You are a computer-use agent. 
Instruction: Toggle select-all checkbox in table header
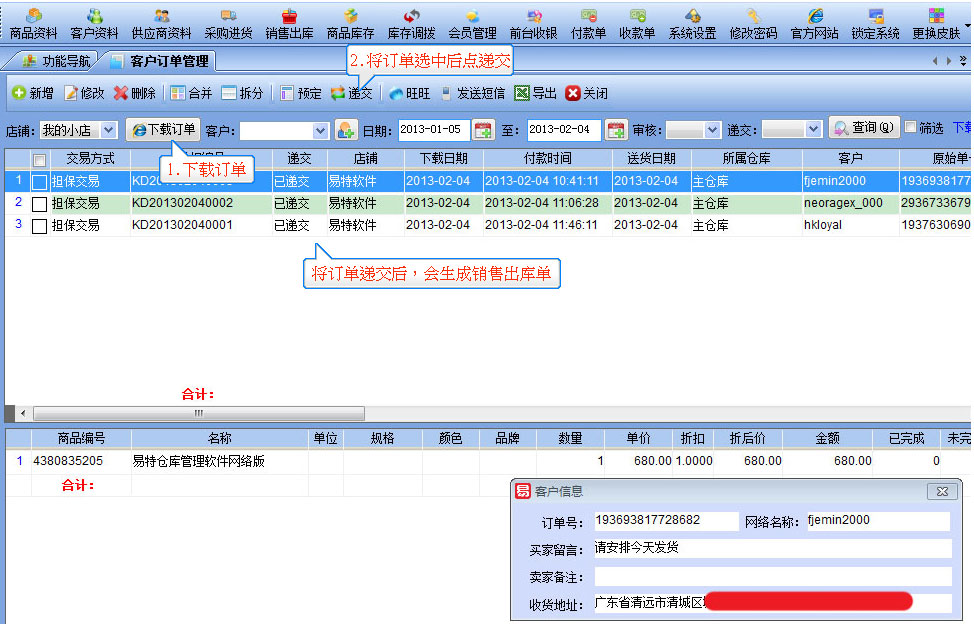(40, 159)
